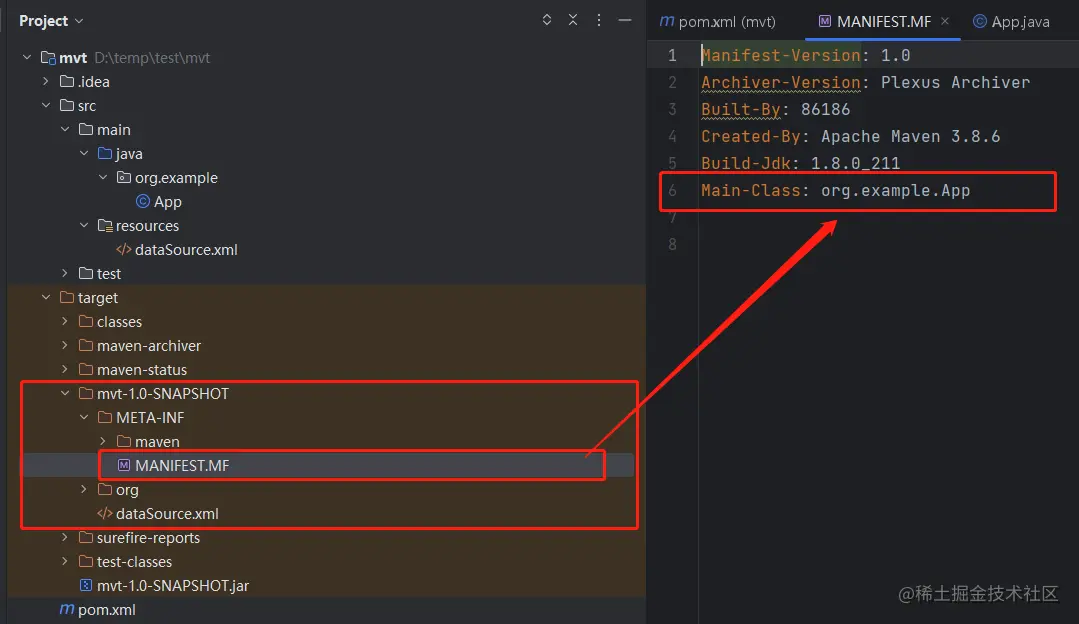Click line number 8 in the gutter

pos(672,244)
